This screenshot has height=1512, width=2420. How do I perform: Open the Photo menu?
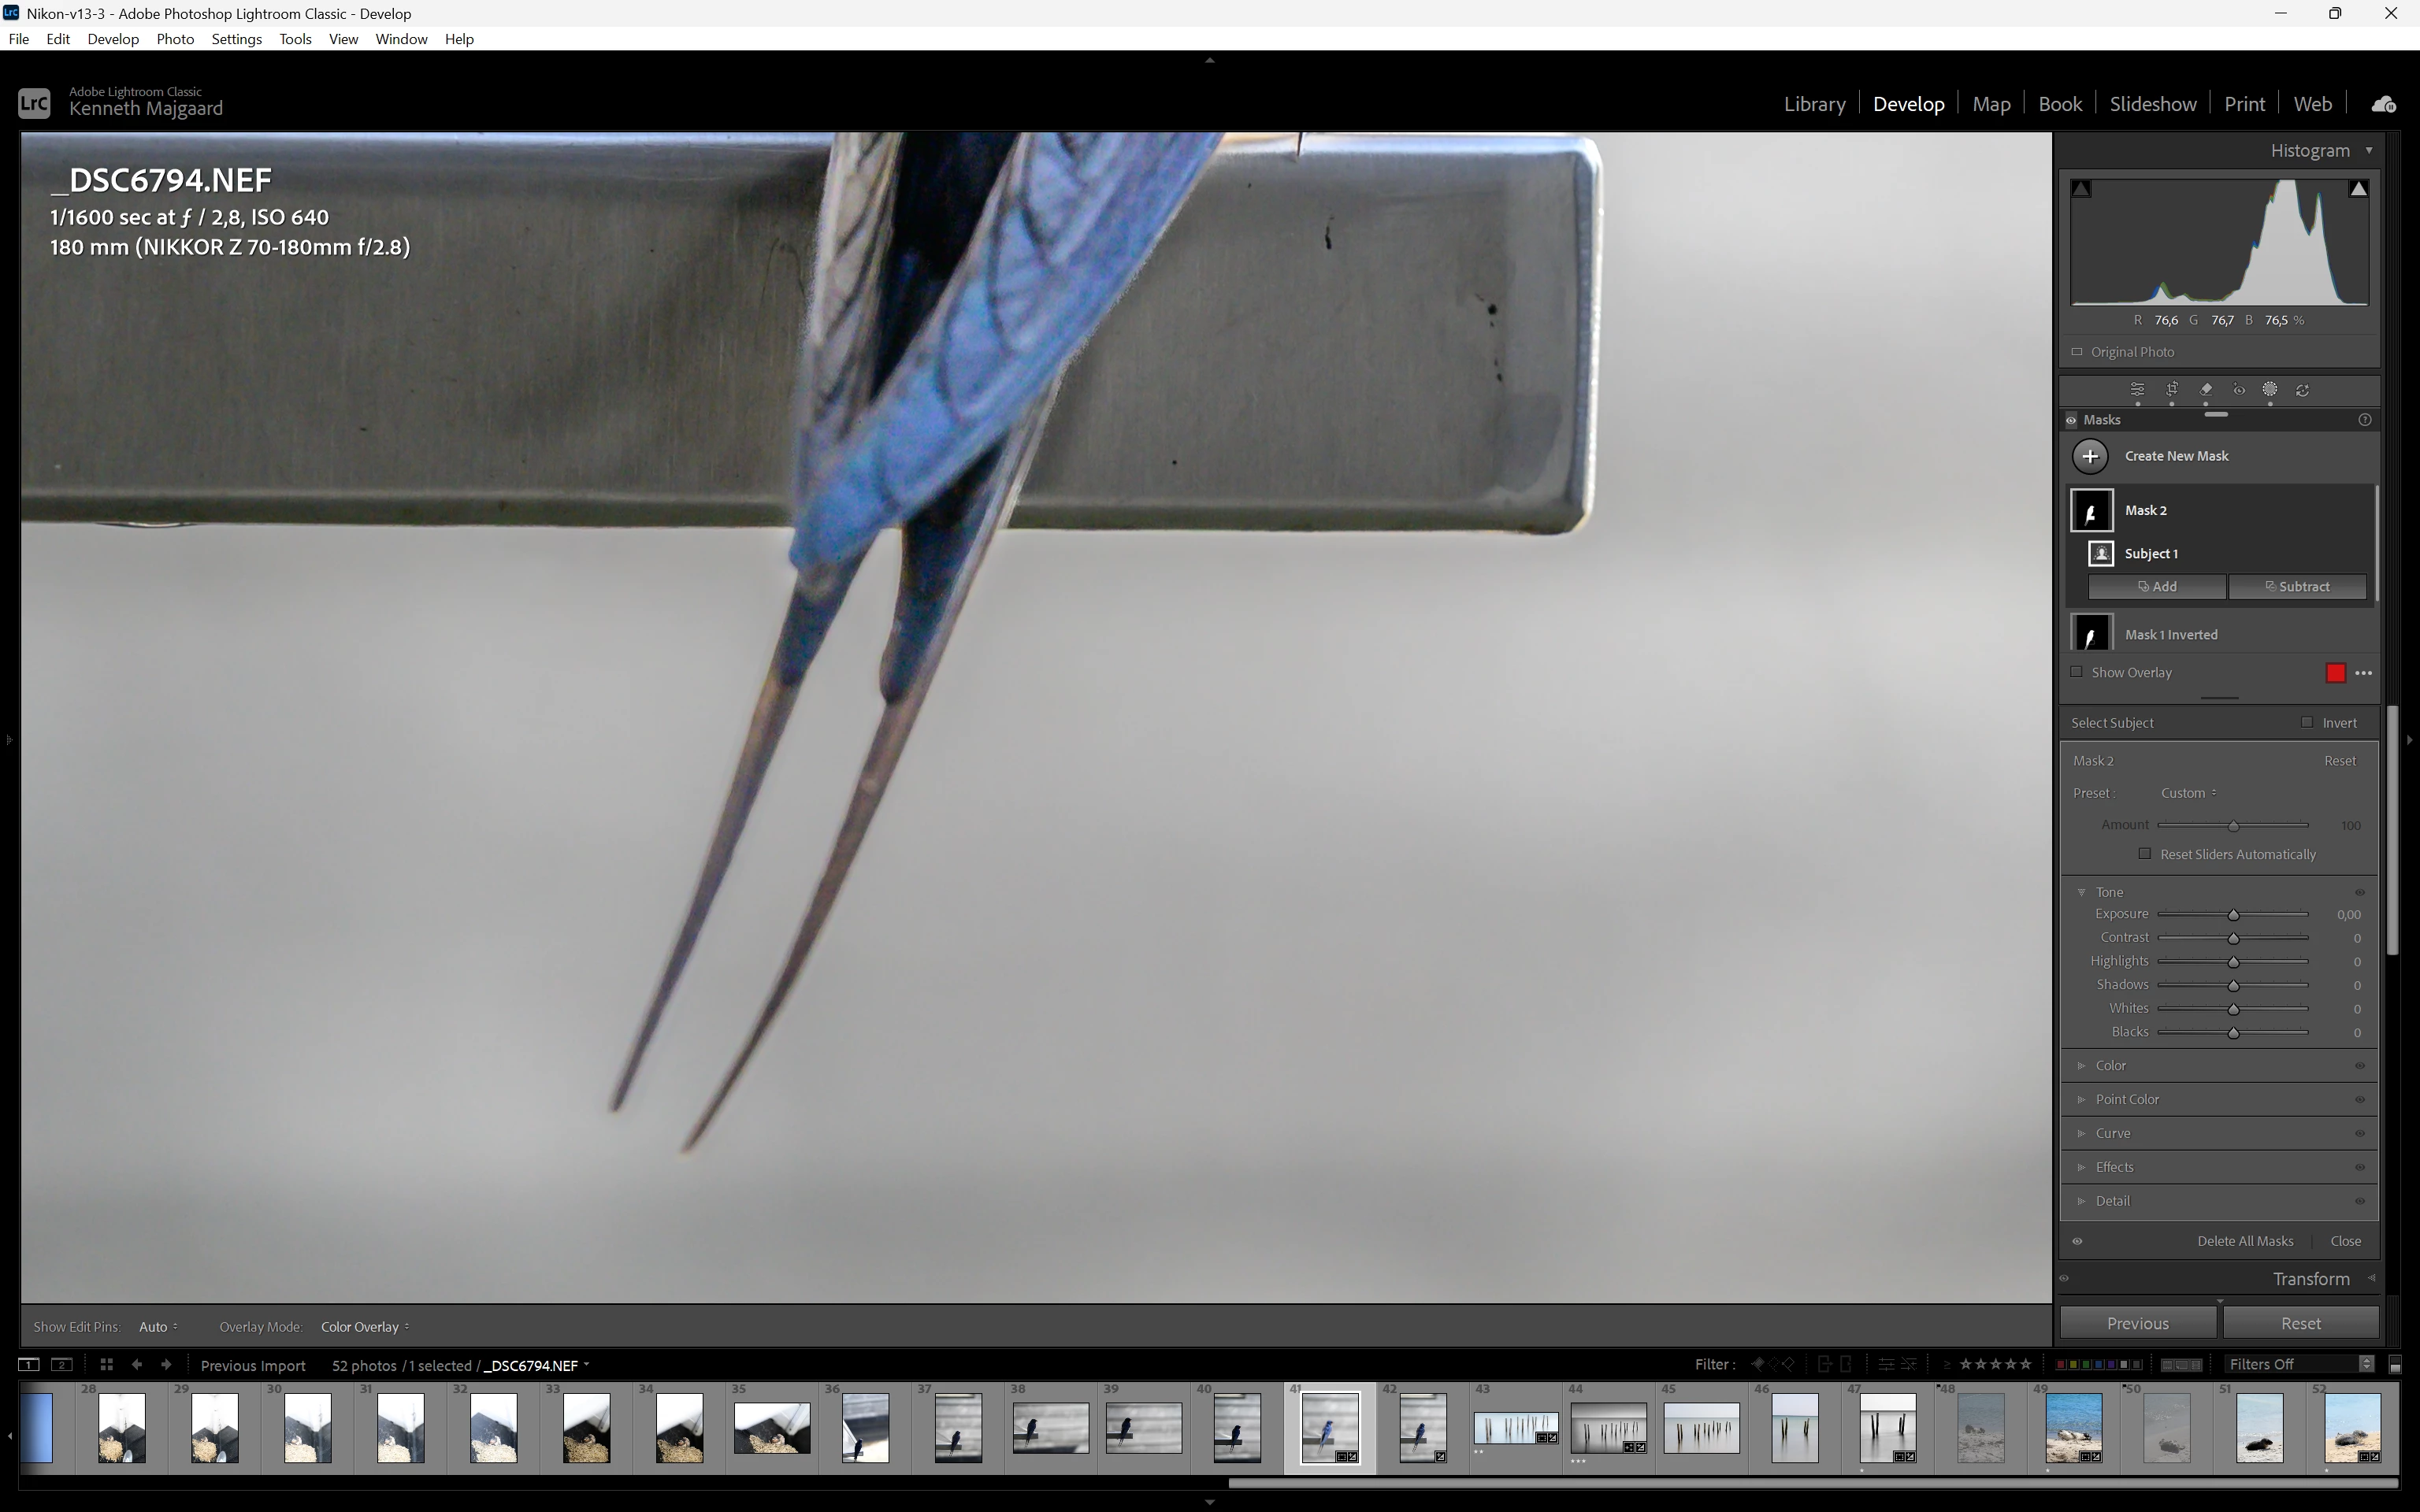(175, 39)
